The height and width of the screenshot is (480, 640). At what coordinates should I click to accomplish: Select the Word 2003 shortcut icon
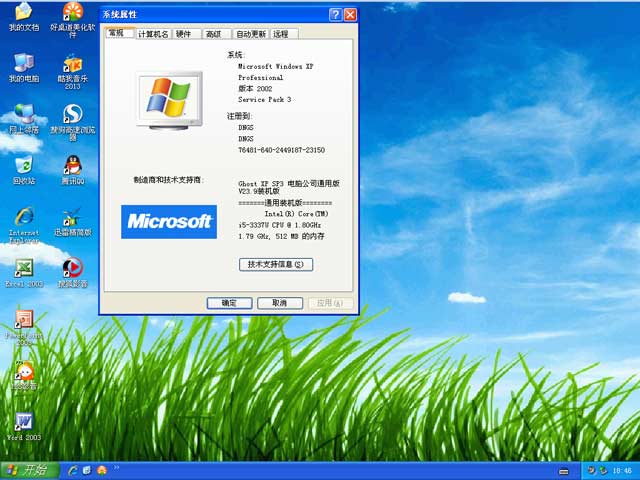tap(24, 427)
